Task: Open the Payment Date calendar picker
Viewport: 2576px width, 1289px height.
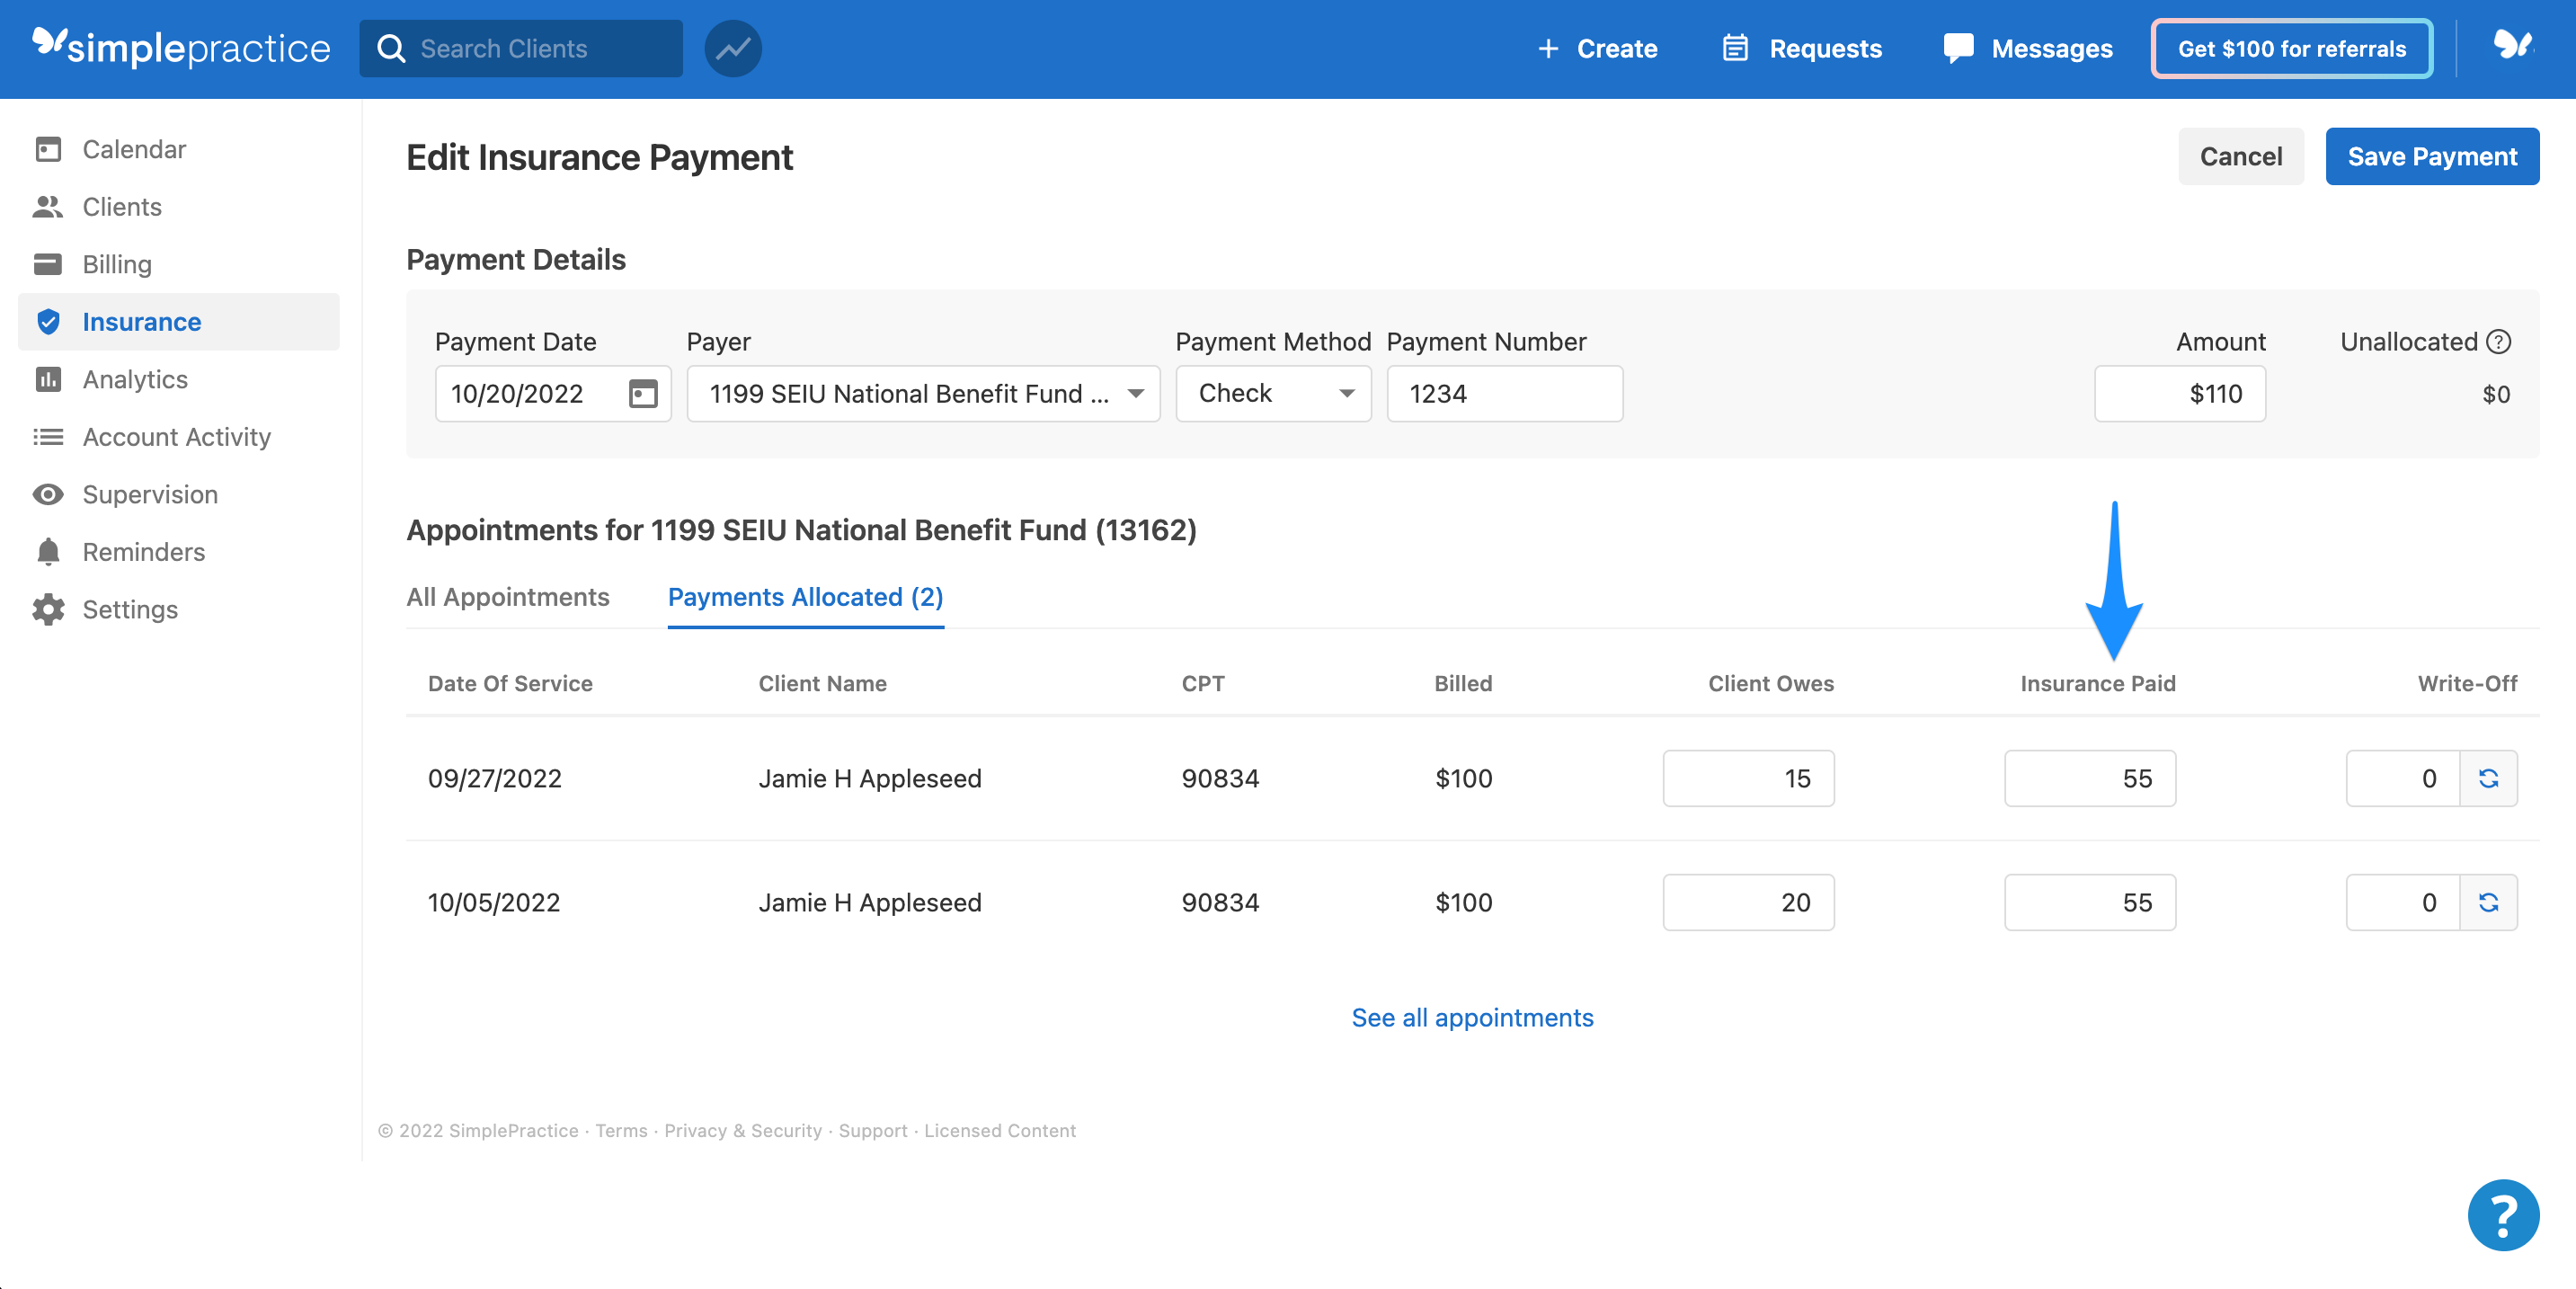Action: point(643,393)
